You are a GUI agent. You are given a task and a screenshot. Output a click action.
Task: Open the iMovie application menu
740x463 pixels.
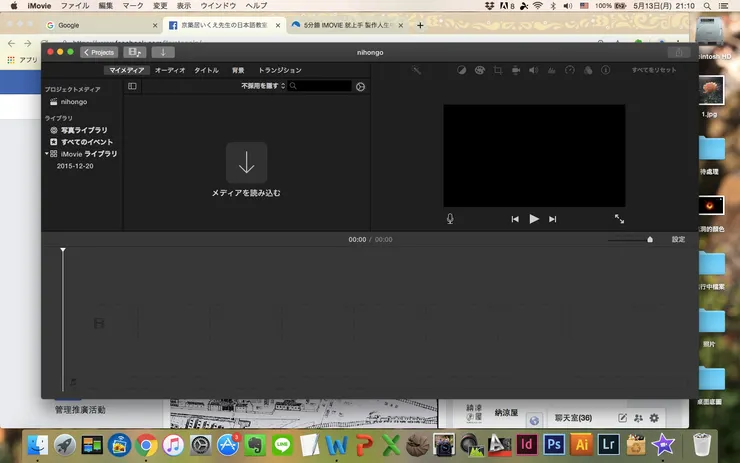39,6
